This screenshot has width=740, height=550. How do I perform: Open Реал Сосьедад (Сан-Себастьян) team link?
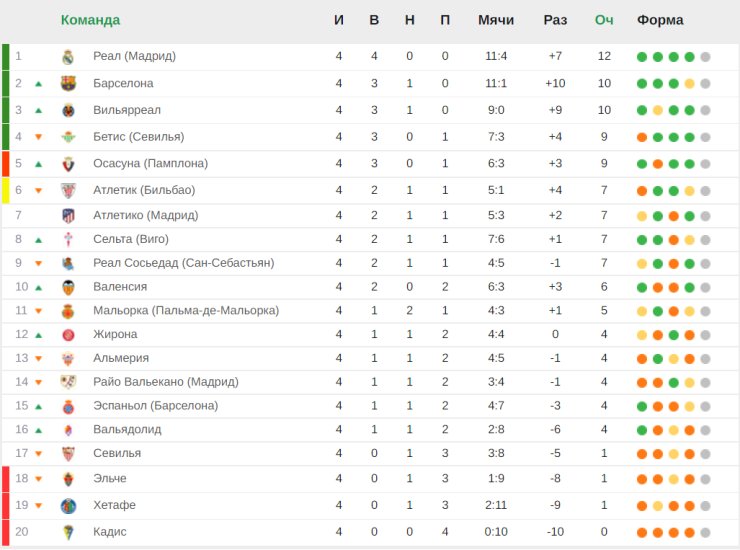click(x=183, y=263)
